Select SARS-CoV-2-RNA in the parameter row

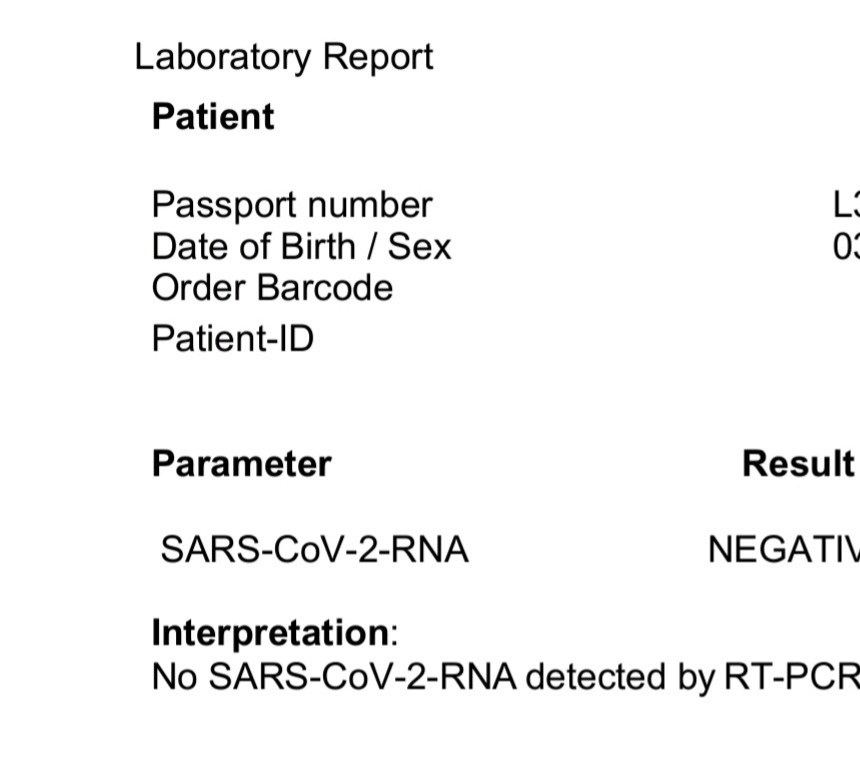(314, 550)
